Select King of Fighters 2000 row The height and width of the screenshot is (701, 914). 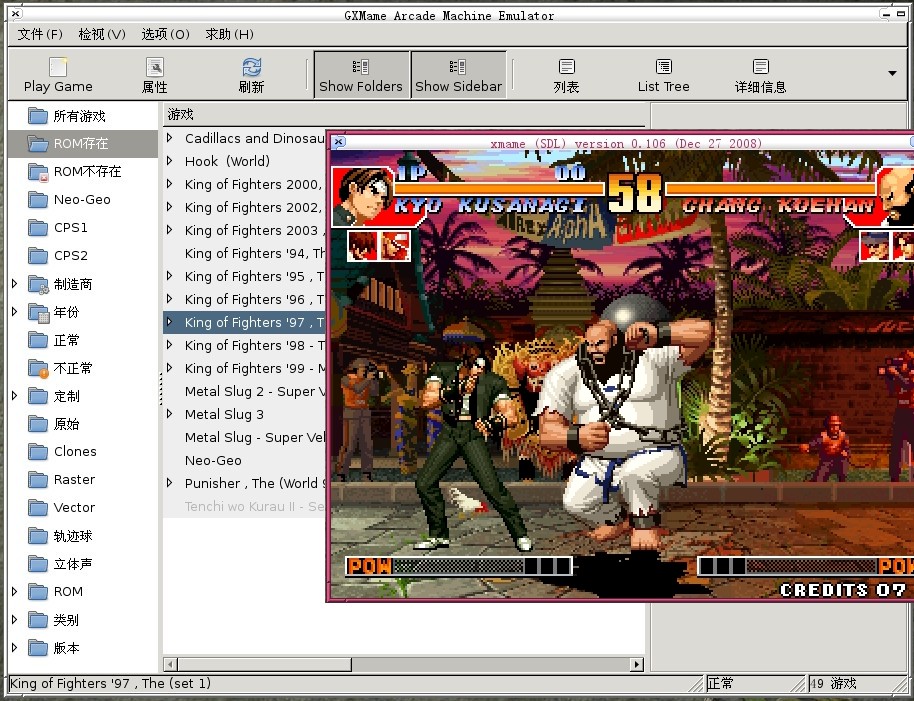coord(244,184)
